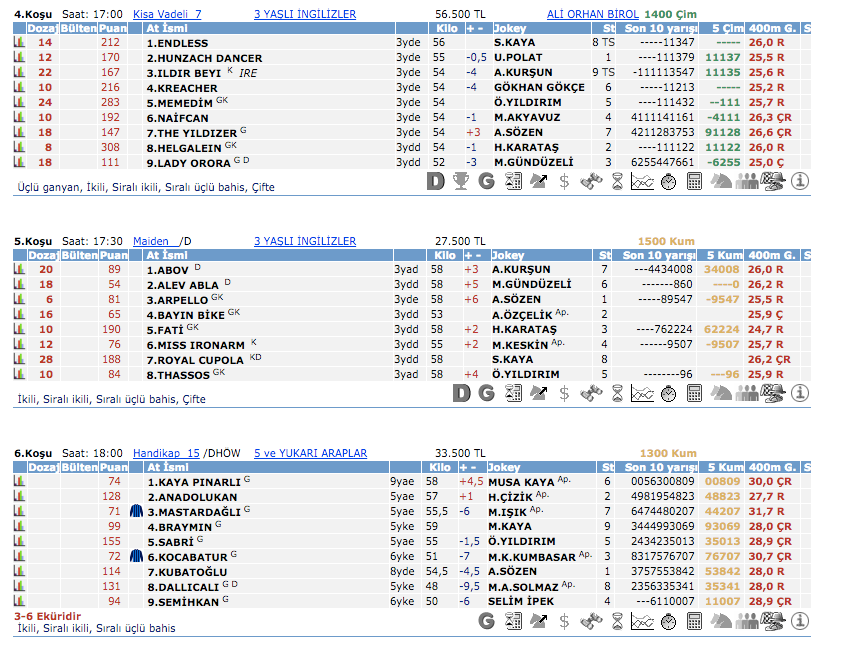This screenshot has height=650, width=852.
Task: Click the 3 YAŞLI İNGİLİZLER link in race 5
Action: (305, 241)
